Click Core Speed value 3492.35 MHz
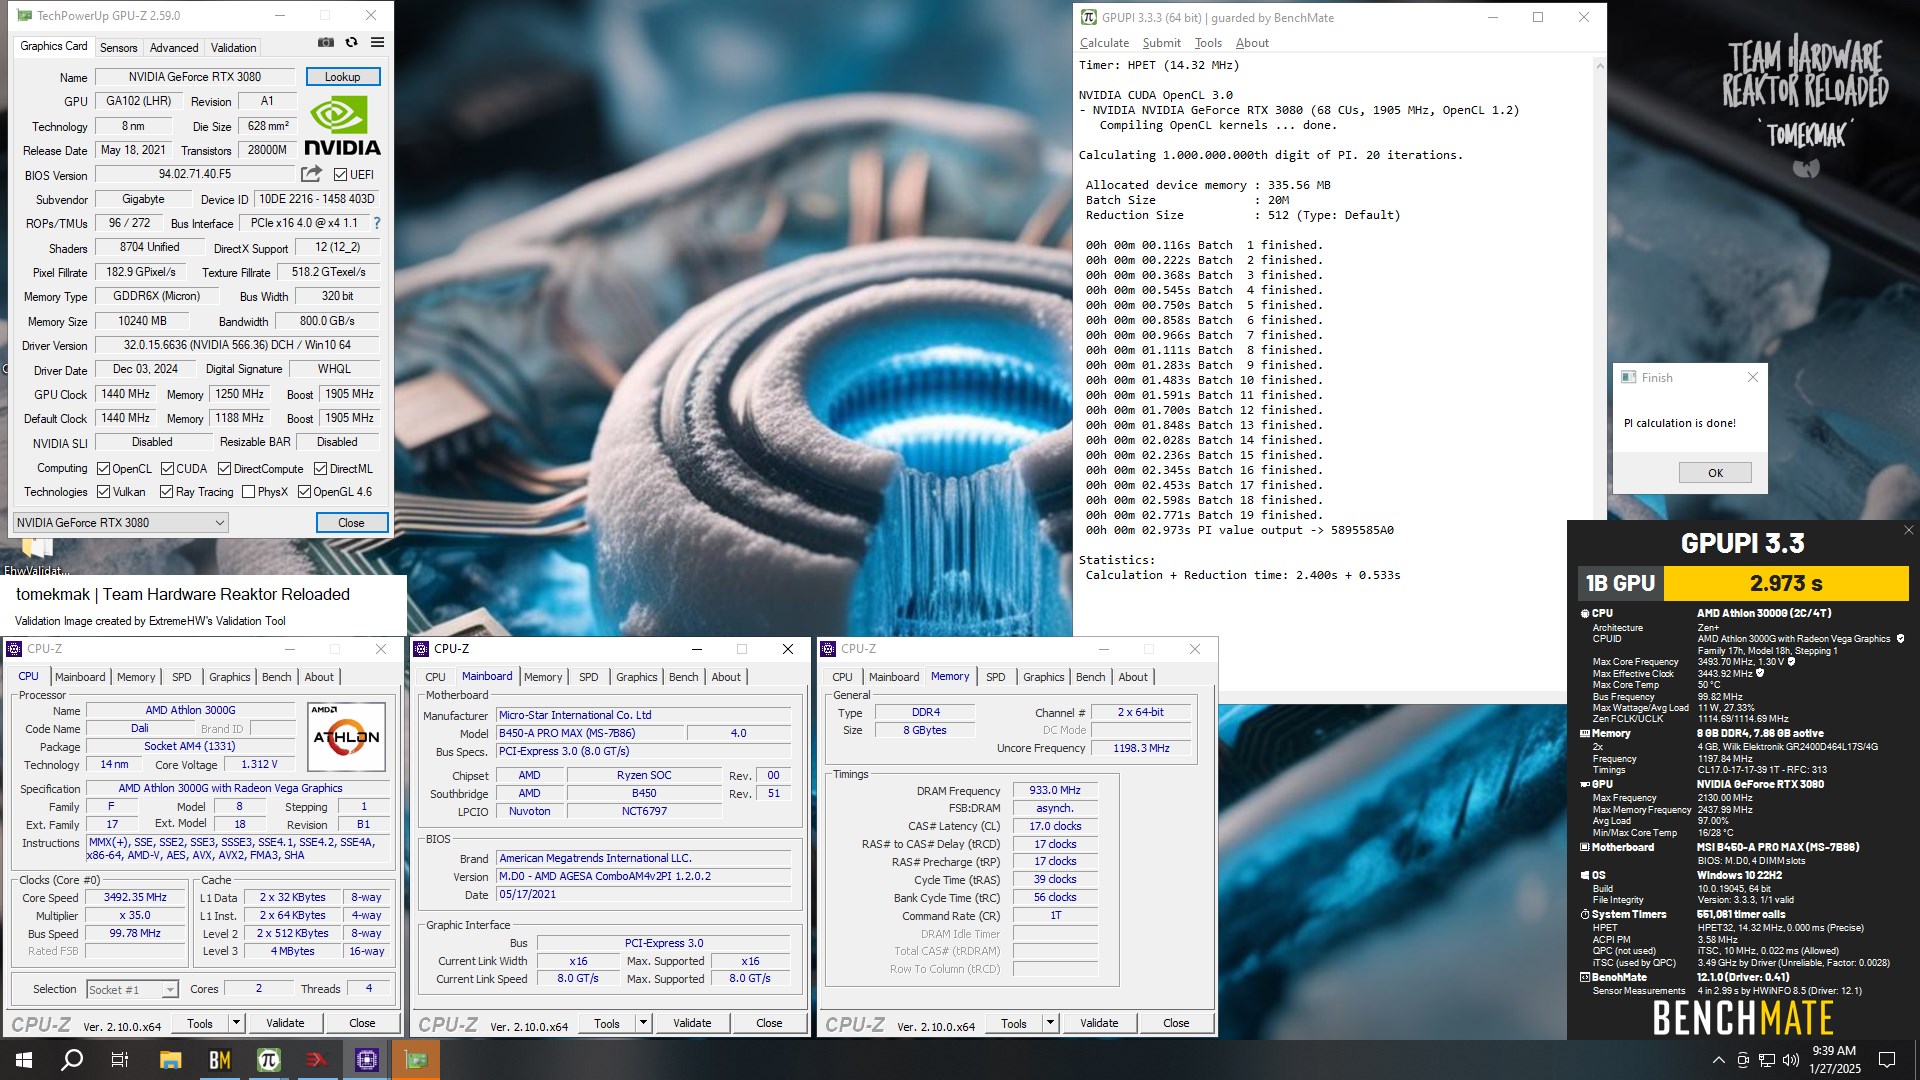Image resolution: width=1920 pixels, height=1080 pixels. [x=135, y=898]
